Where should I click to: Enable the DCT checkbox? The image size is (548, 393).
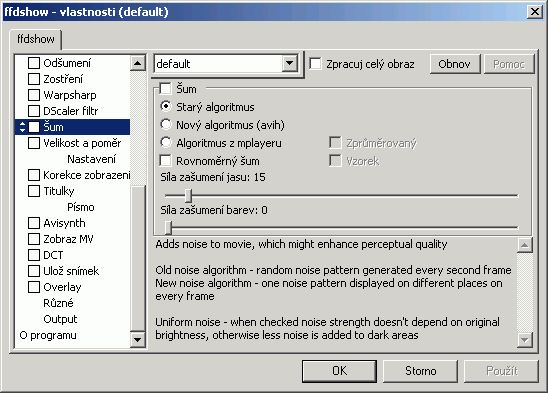(34, 255)
